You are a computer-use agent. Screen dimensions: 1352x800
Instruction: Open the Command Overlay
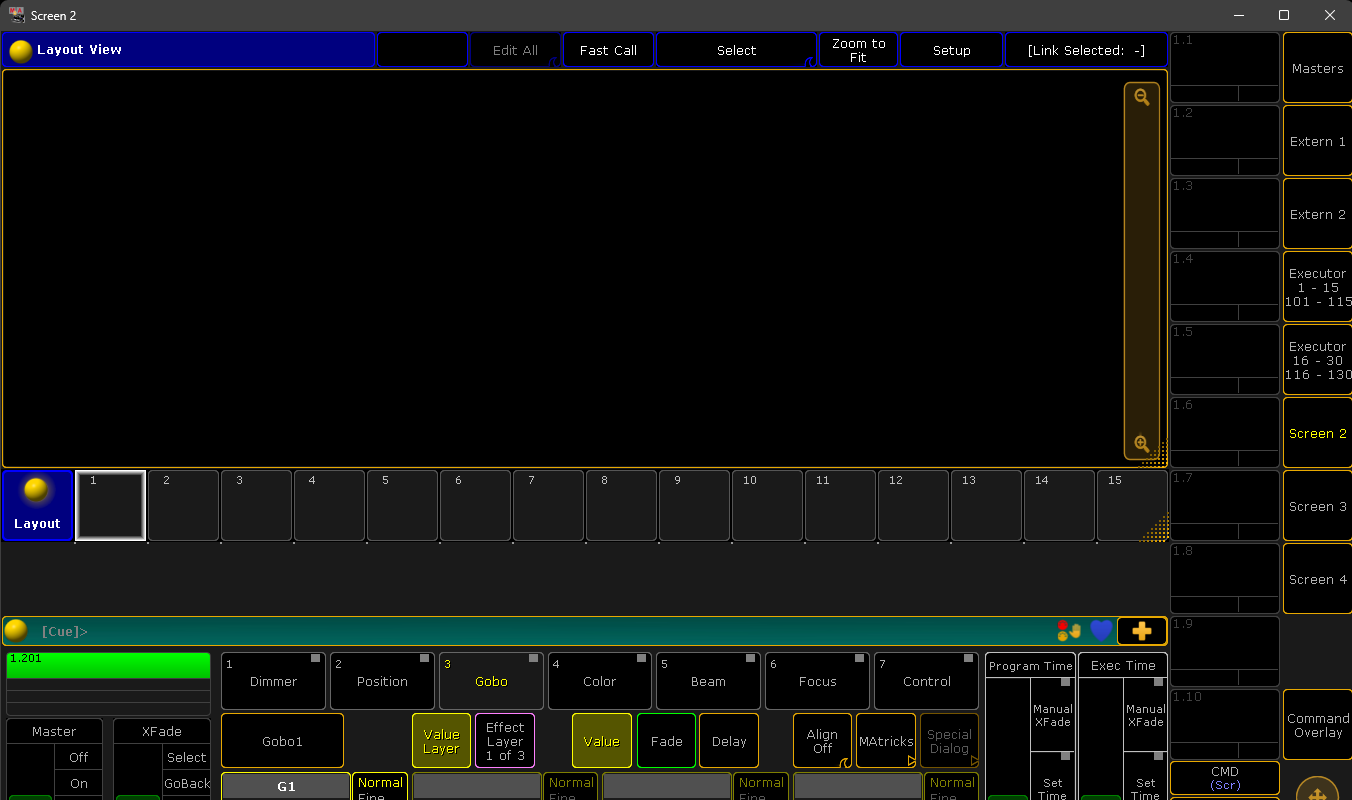[x=1317, y=725]
